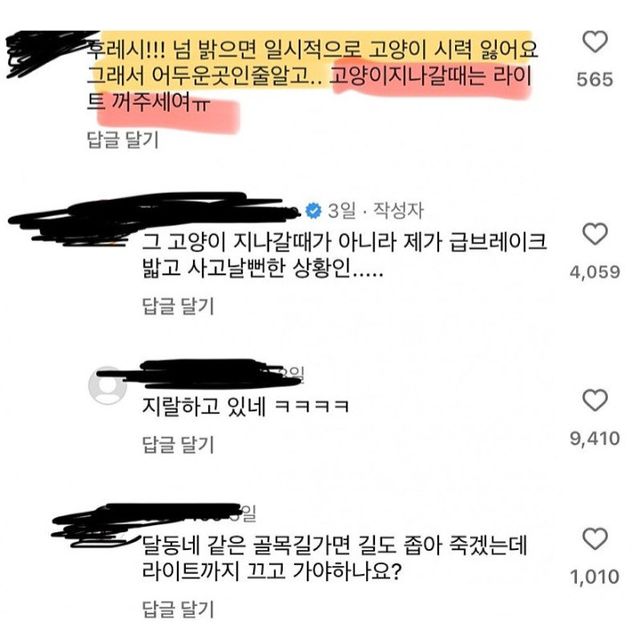Heart the '달동네 같은 골목길' comment
This screenshot has height=637, width=640.
(595, 539)
